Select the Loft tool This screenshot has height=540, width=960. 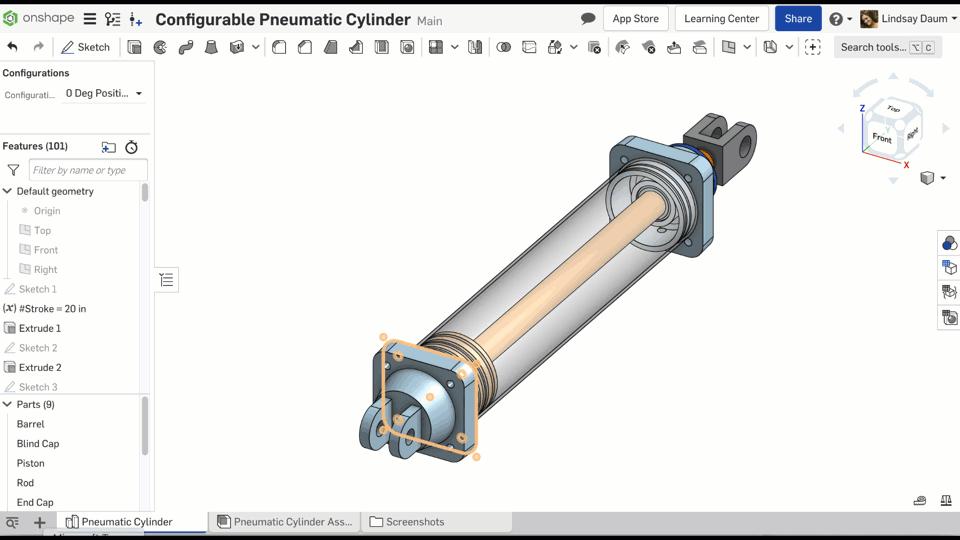click(211, 47)
